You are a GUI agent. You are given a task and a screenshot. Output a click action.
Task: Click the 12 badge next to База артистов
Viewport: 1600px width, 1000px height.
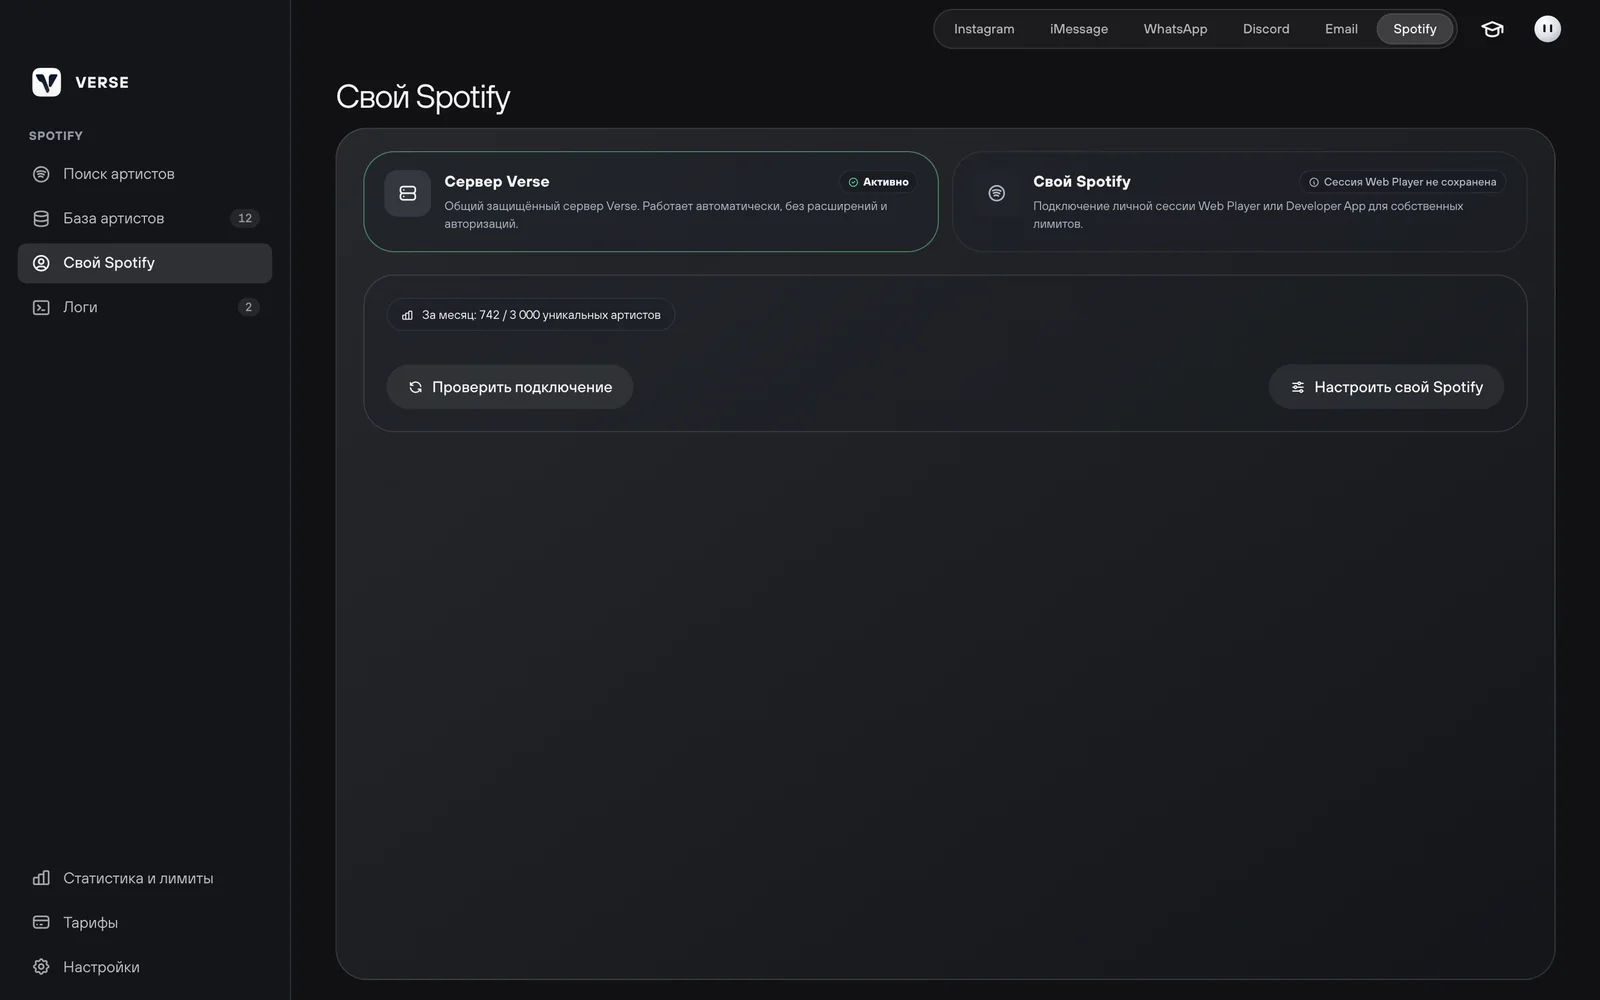tap(245, 218)
